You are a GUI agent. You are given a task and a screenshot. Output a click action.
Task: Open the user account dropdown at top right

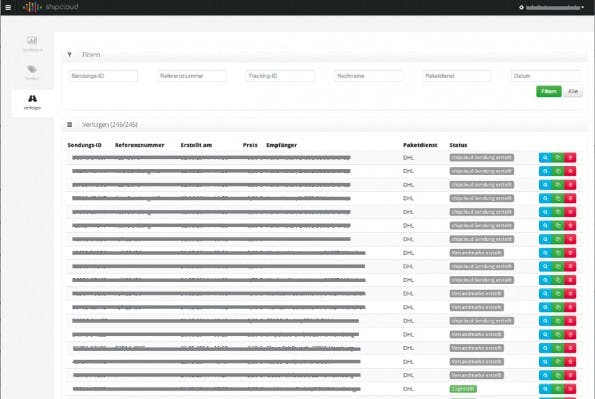click(552, 7)
